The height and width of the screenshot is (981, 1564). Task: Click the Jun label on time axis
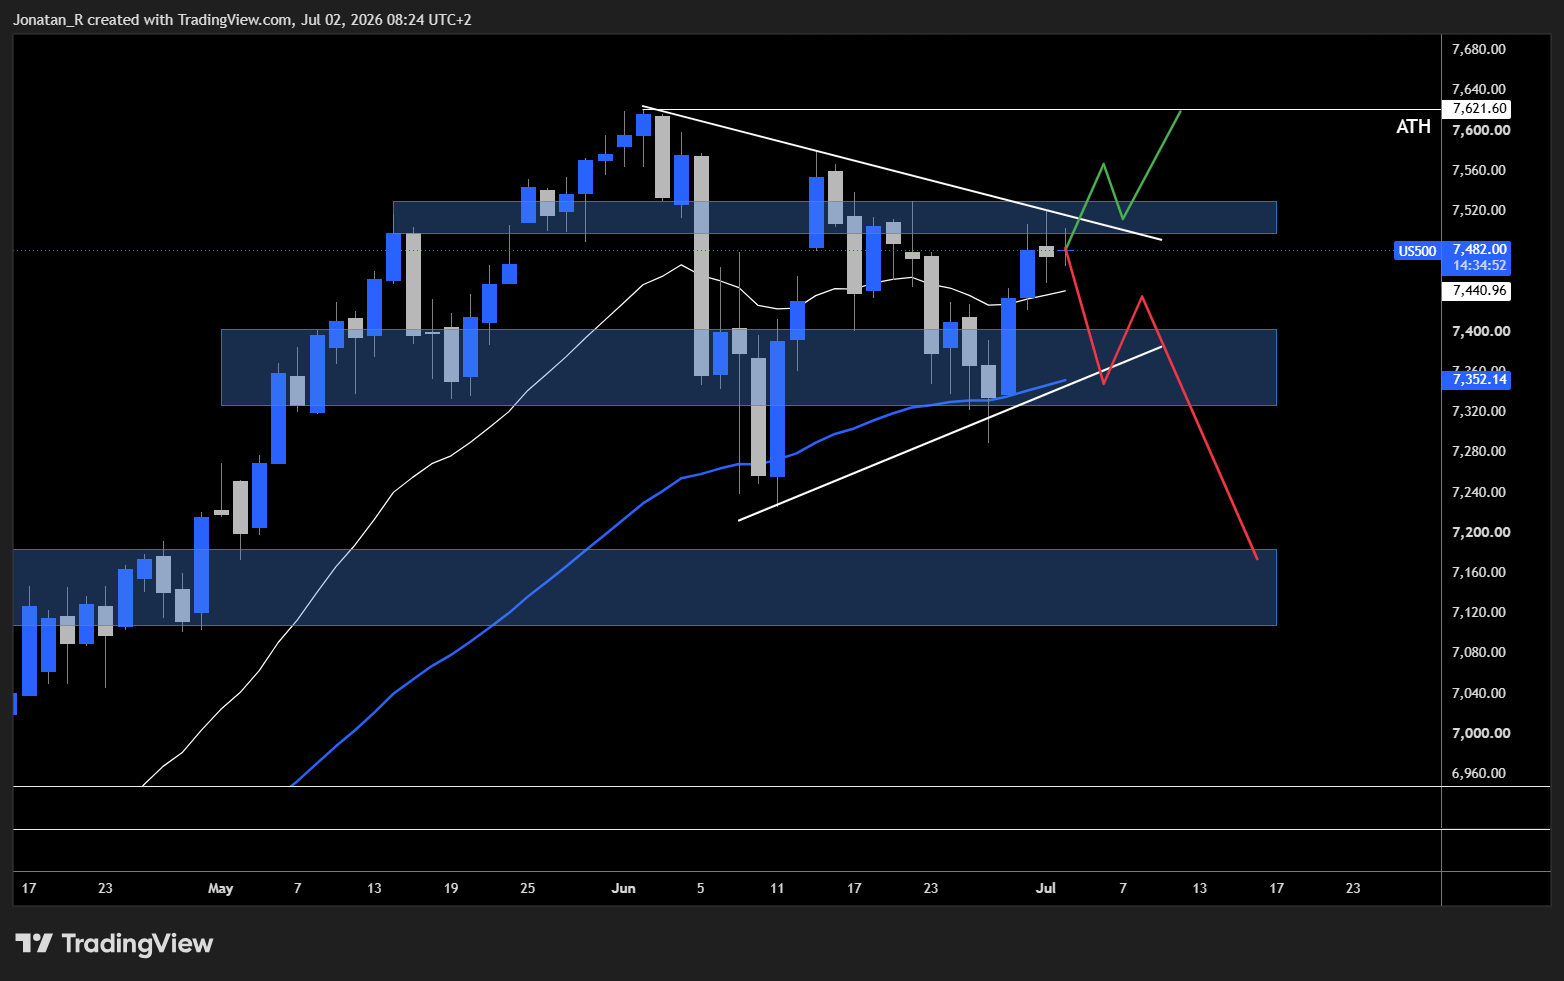[623, 888]
